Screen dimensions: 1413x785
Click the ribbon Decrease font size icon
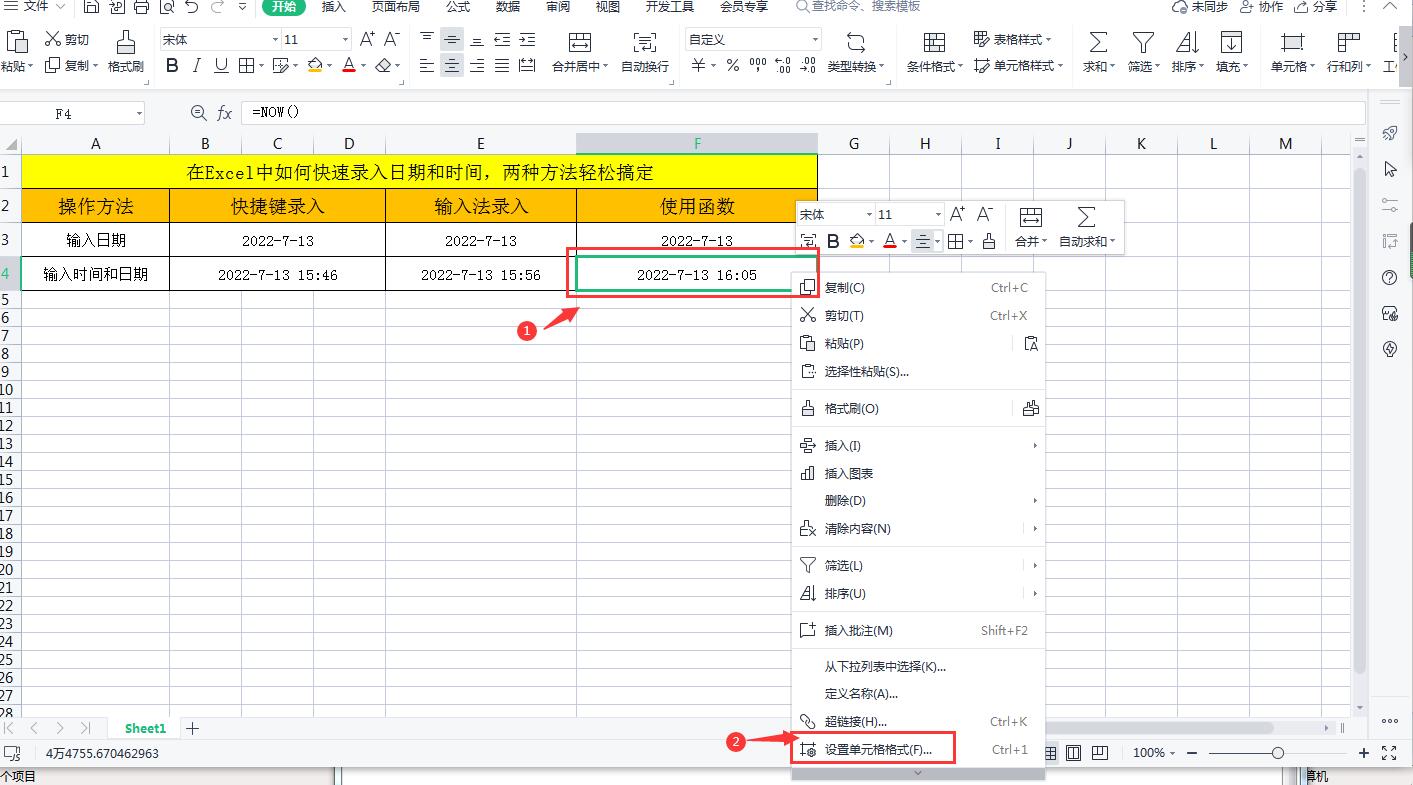point(392,39)
